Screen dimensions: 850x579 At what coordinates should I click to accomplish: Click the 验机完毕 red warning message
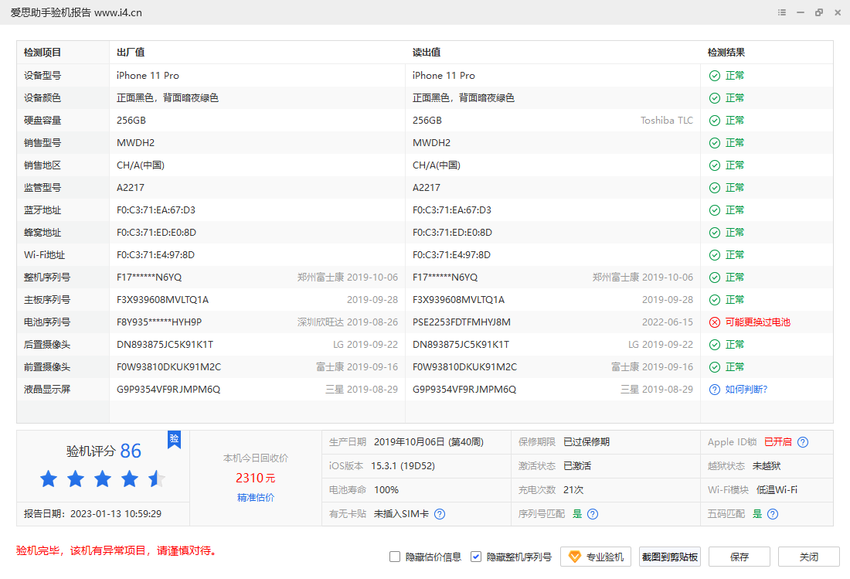click(x=117, y=551)
